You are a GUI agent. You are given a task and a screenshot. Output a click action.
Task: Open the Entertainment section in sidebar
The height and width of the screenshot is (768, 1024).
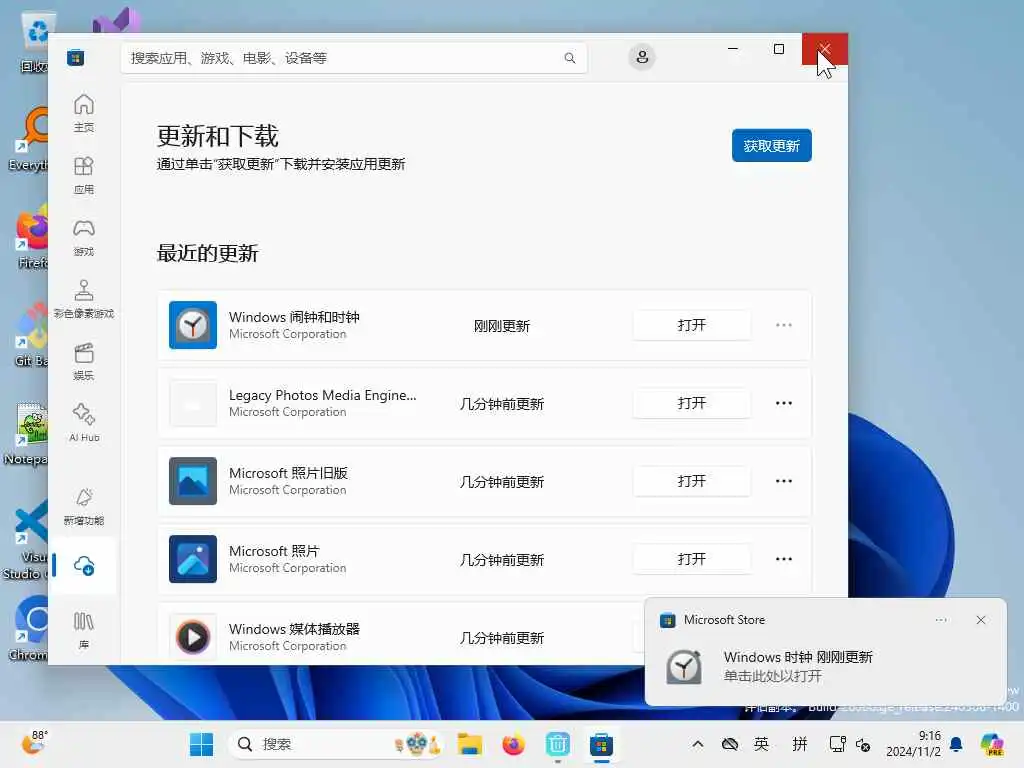click(84, 362)
